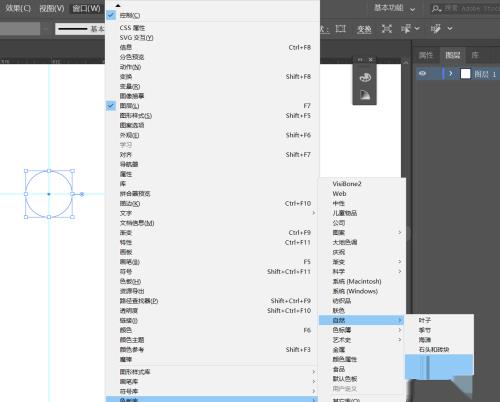Expand the 渐变 swatch library submenu

coord(362,262)
